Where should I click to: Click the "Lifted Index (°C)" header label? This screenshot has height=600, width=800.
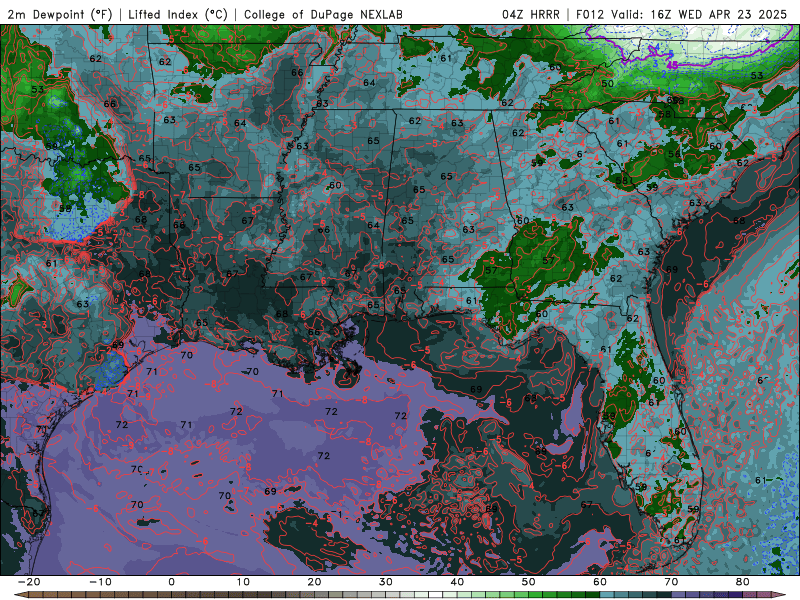(178, 14)
